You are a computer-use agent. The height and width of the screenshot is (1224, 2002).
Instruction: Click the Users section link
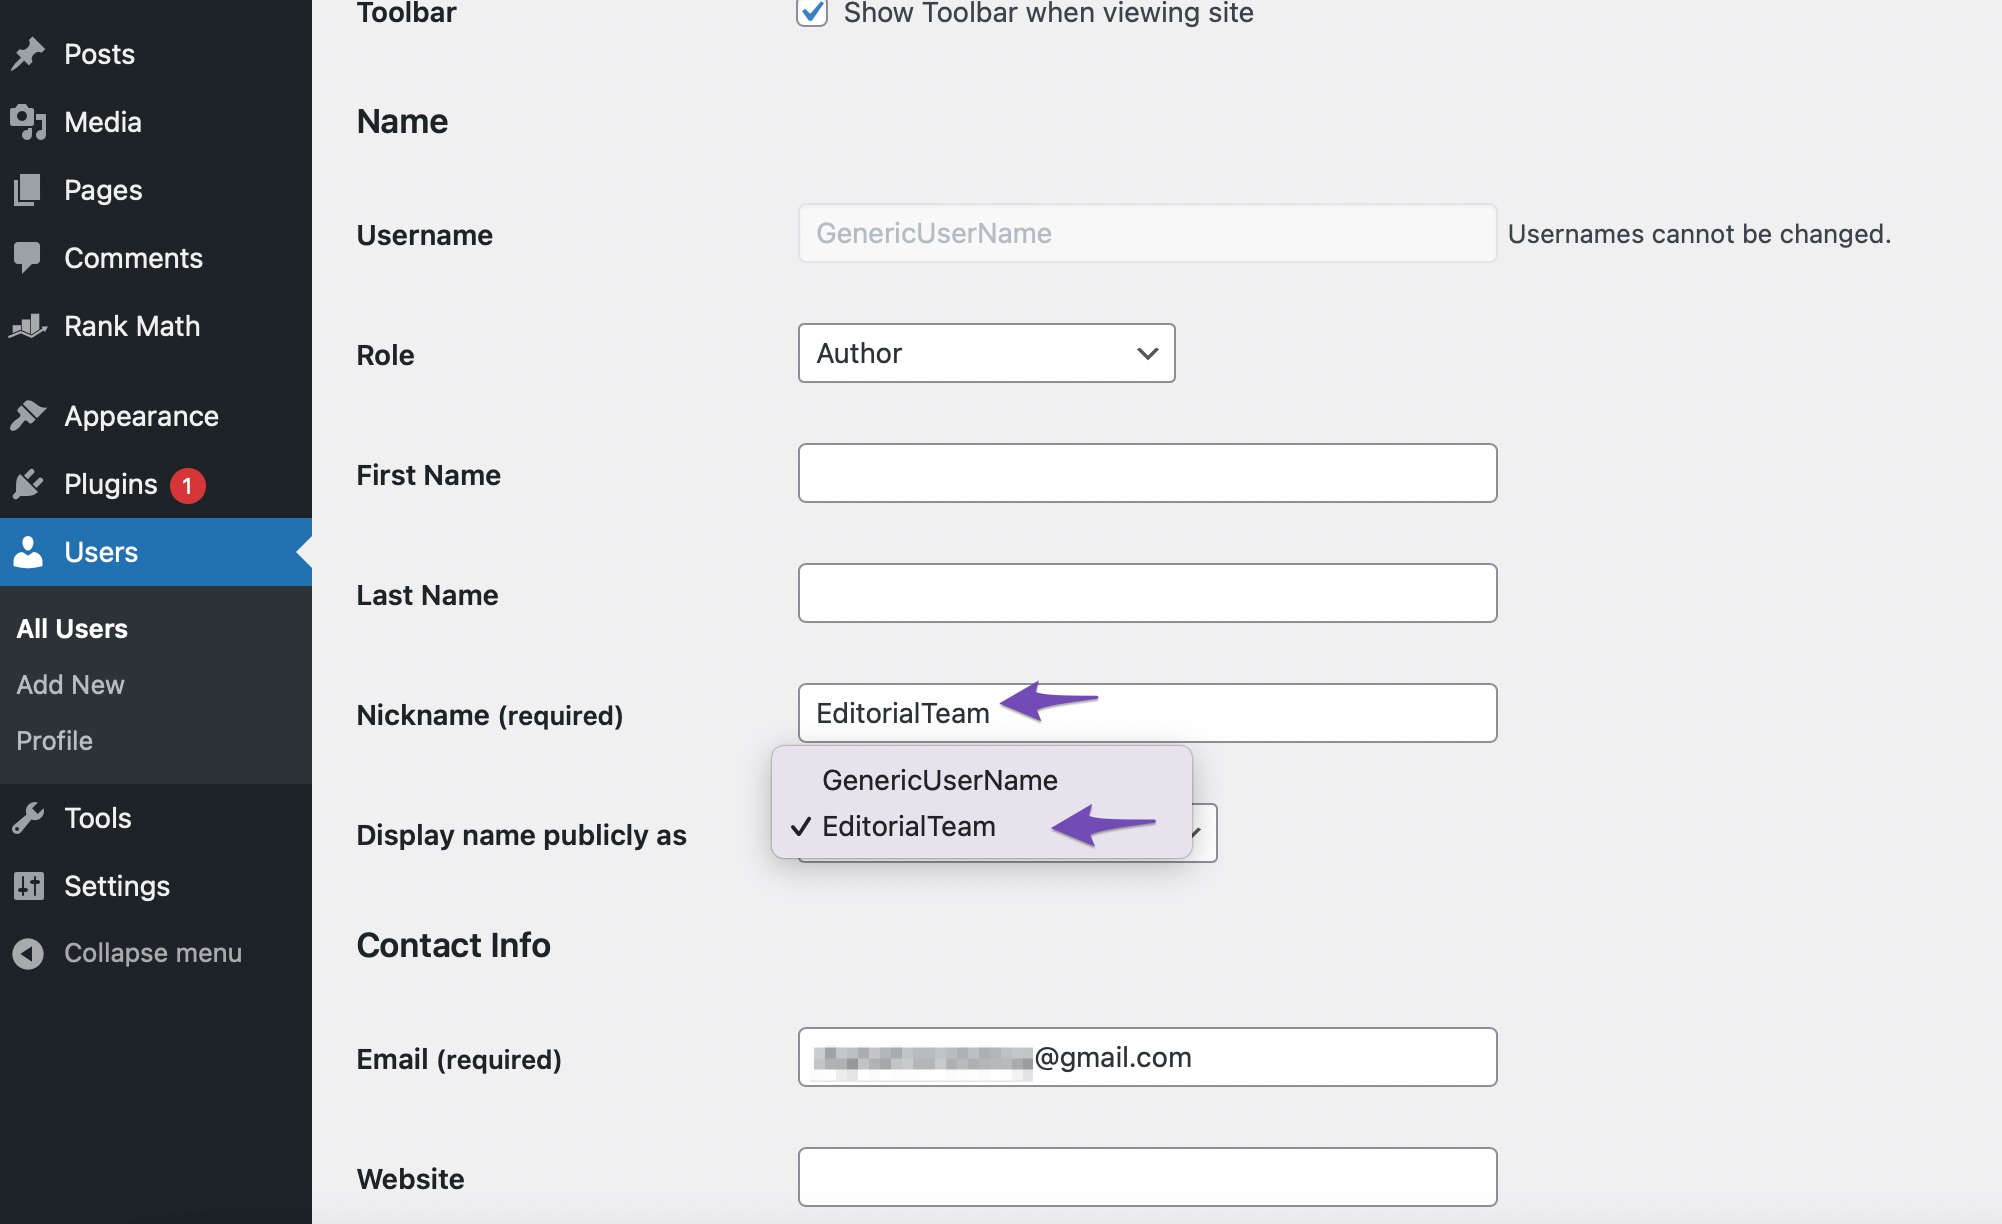point(99,551)
